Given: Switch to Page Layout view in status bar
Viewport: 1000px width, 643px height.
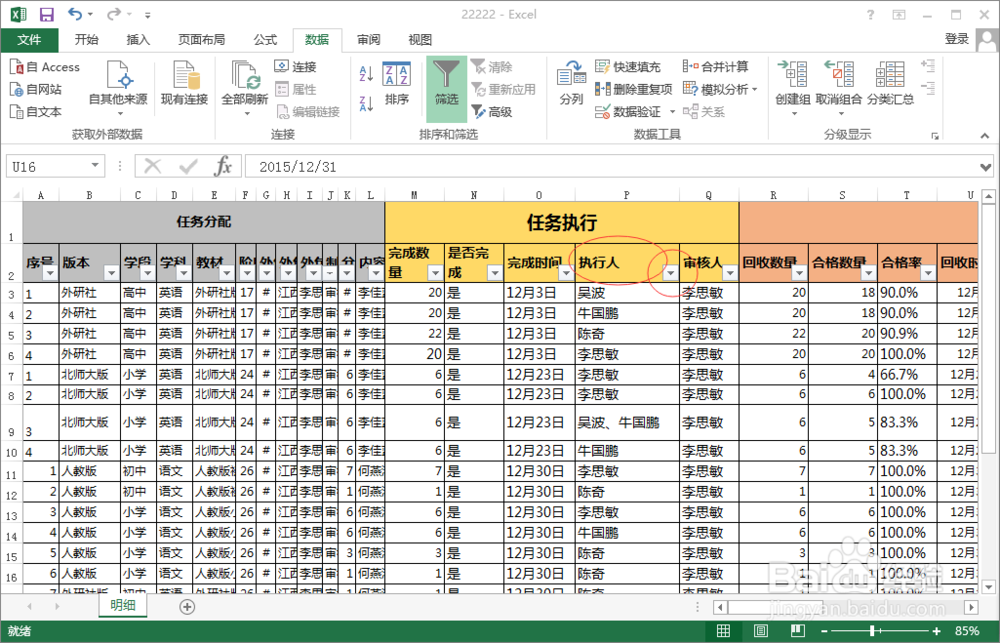Looking at the screenshot, I should [x=759, y=630].
